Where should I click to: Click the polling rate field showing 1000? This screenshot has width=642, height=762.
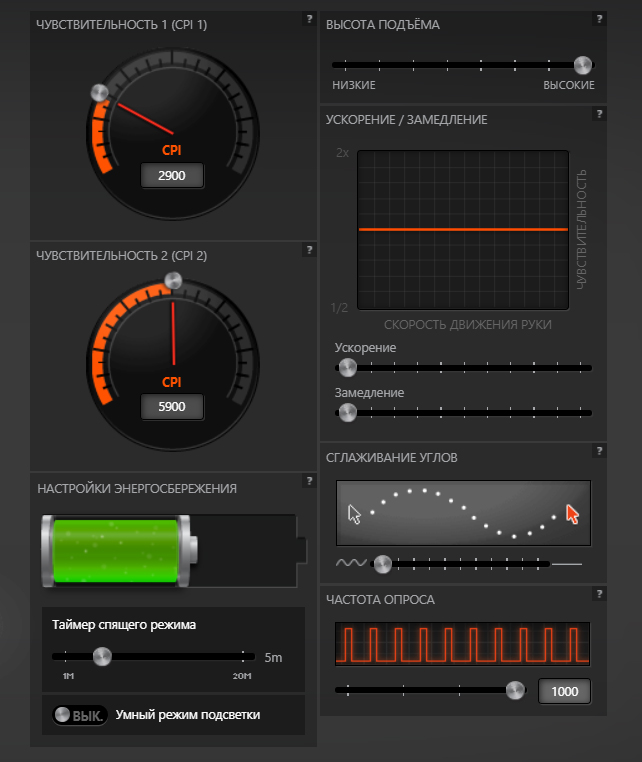[x=564, y=691]
